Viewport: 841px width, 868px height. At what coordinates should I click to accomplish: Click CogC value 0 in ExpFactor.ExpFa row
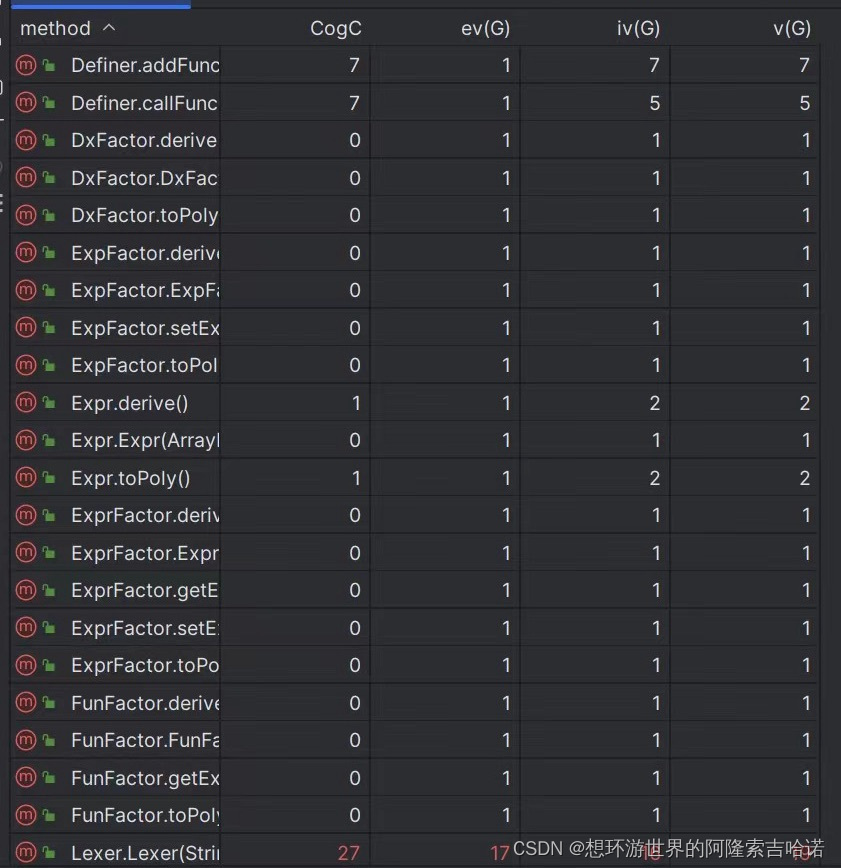click(355, 290)
